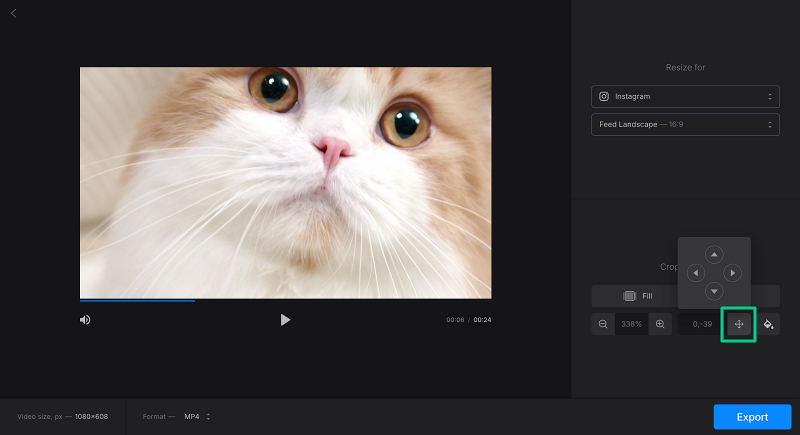This screenshot has width=800, height=435.
Task: Play the cat video
Action: [x=285, y=320]
